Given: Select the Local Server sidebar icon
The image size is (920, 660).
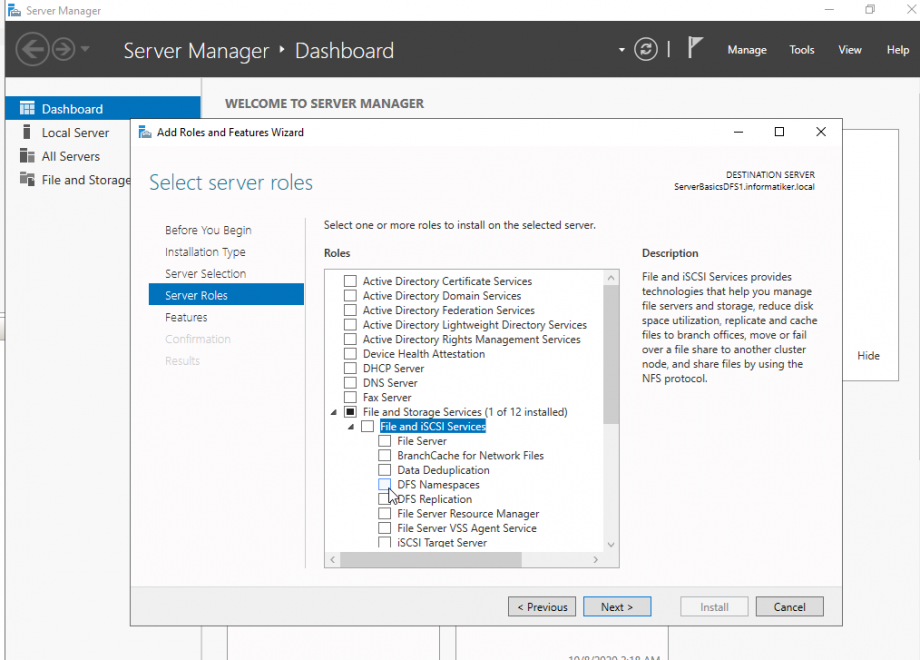Looking at the screenshot, I should point(25,132).
